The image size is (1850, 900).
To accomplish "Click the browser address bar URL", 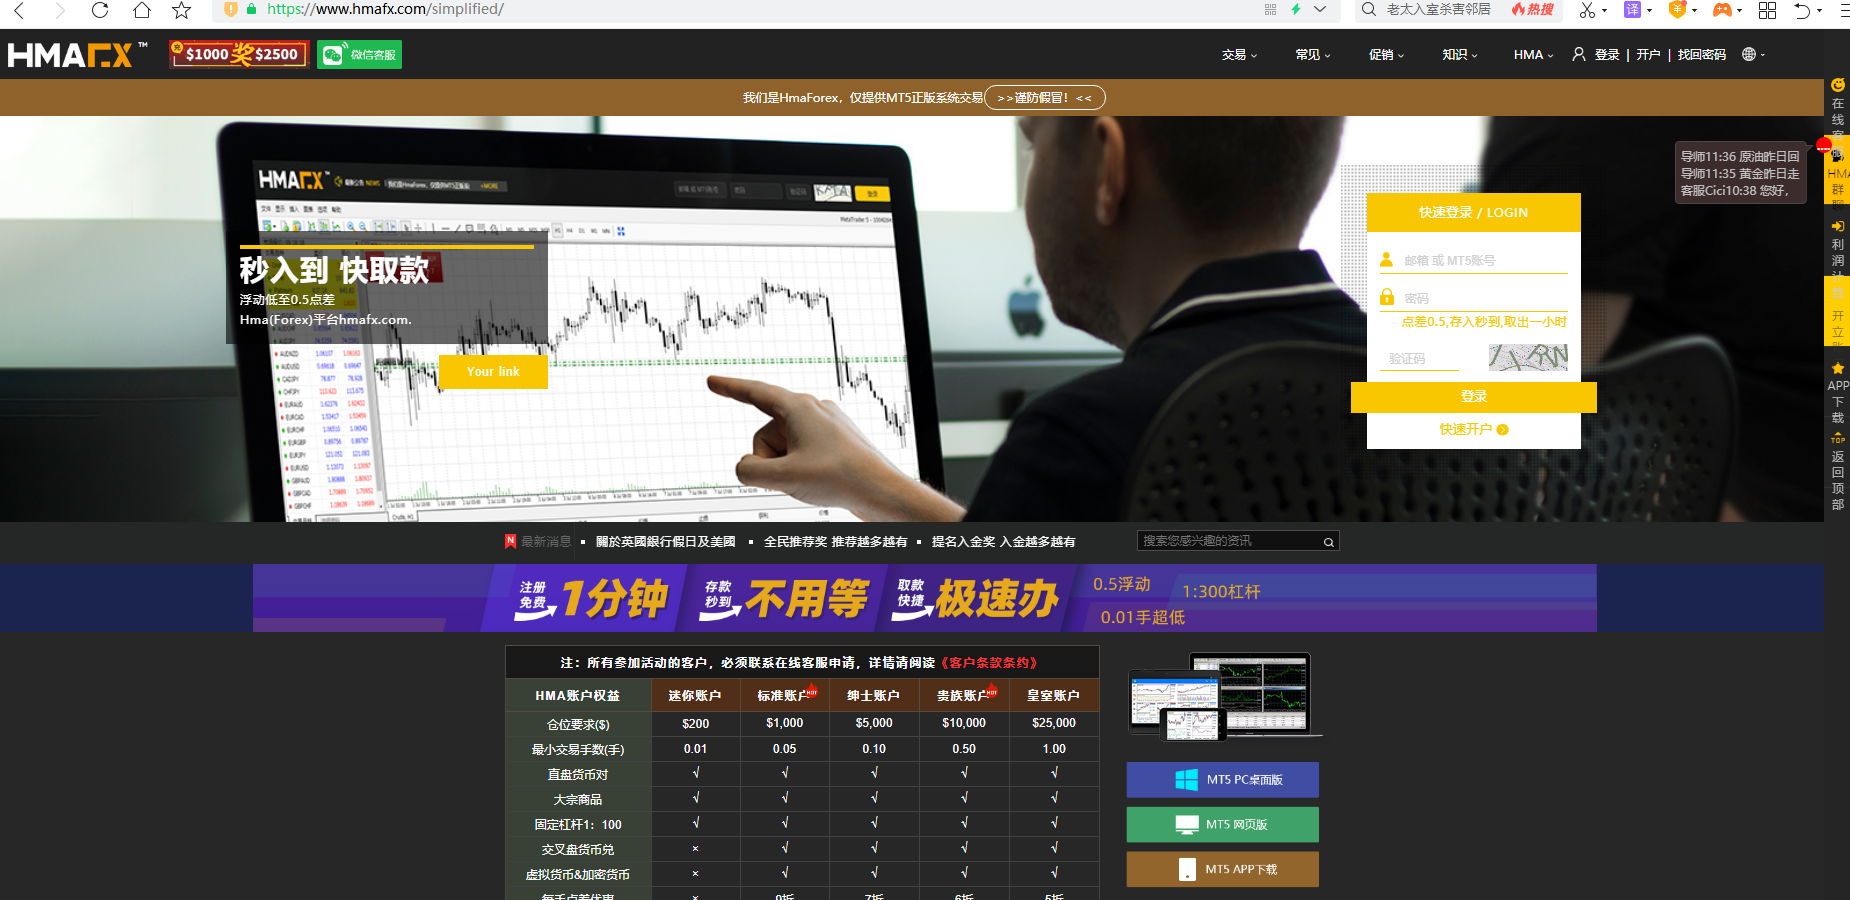I will (385, 9).
